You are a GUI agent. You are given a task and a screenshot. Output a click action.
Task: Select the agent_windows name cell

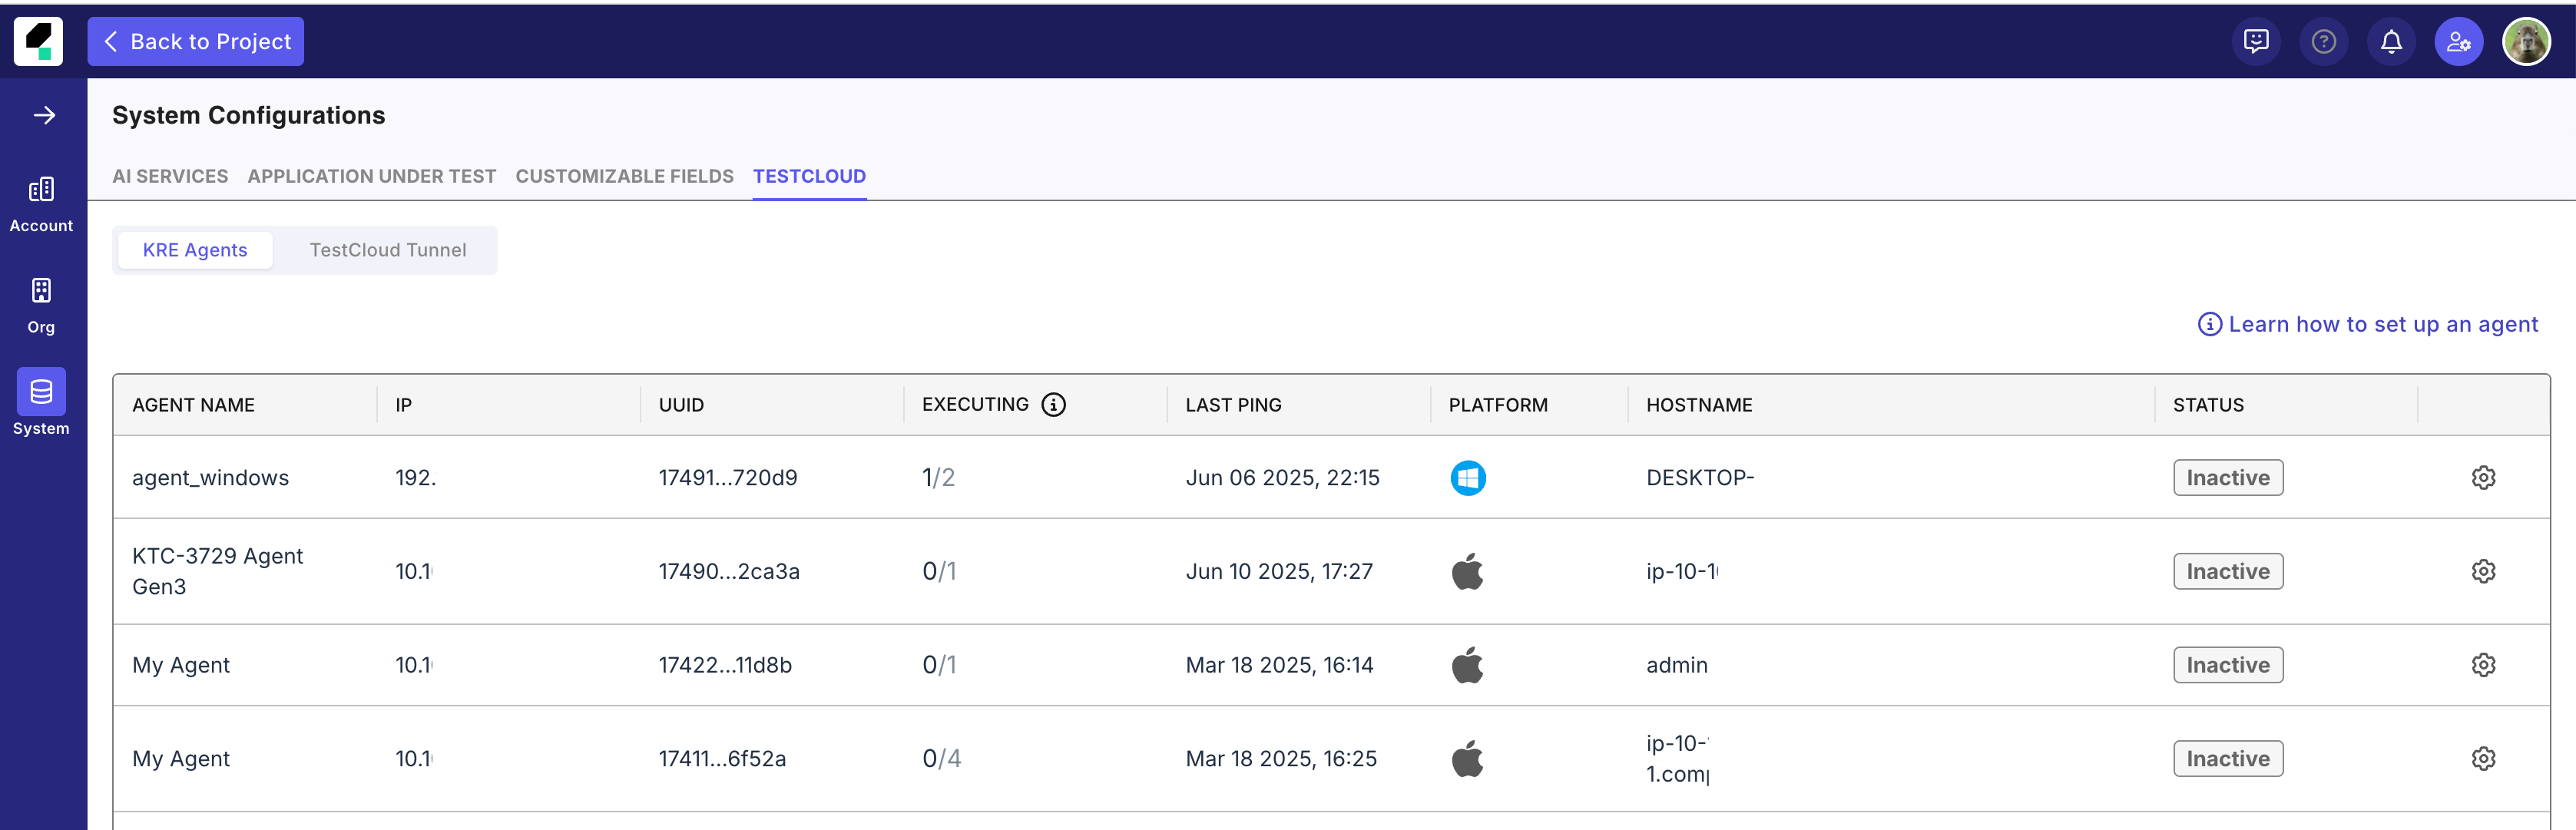[210, 478]
